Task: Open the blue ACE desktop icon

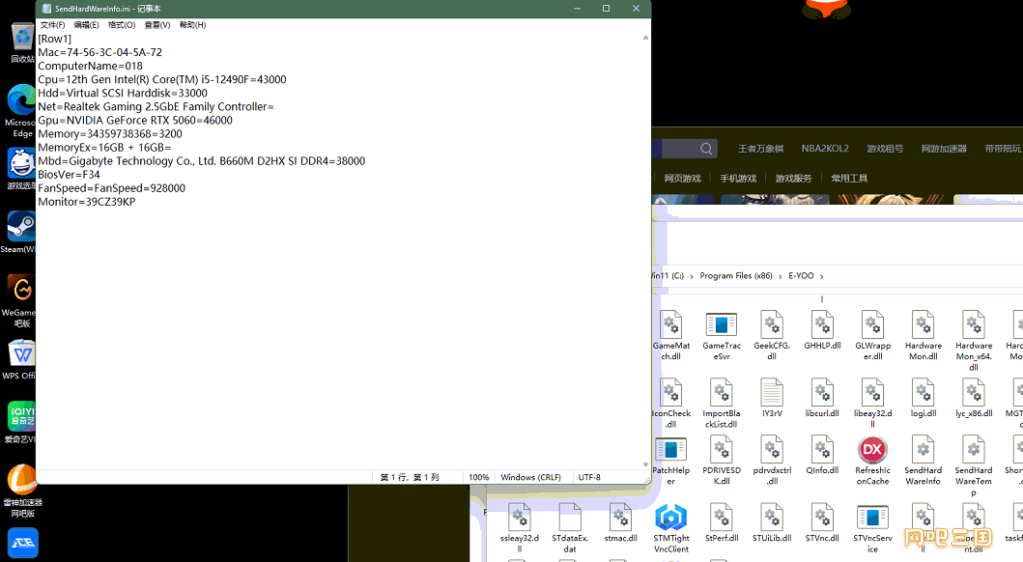Action: [23, 543]
